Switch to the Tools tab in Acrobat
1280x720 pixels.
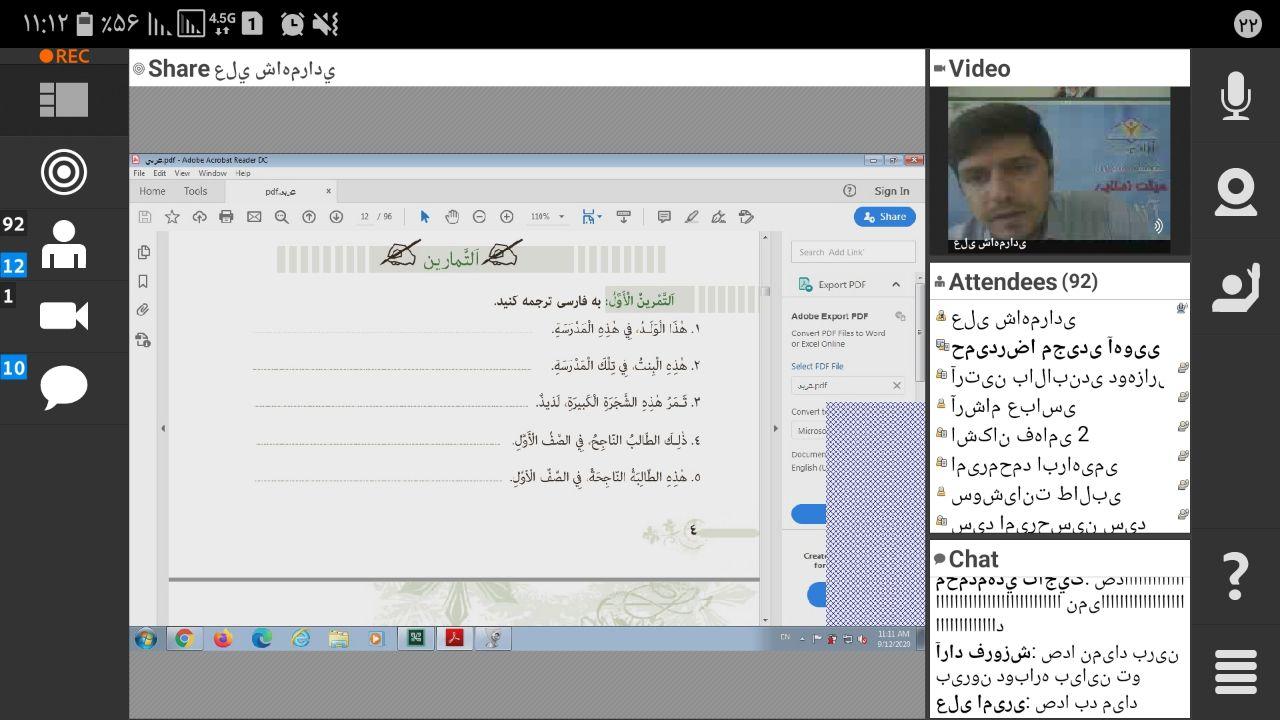tap(195, 191)
